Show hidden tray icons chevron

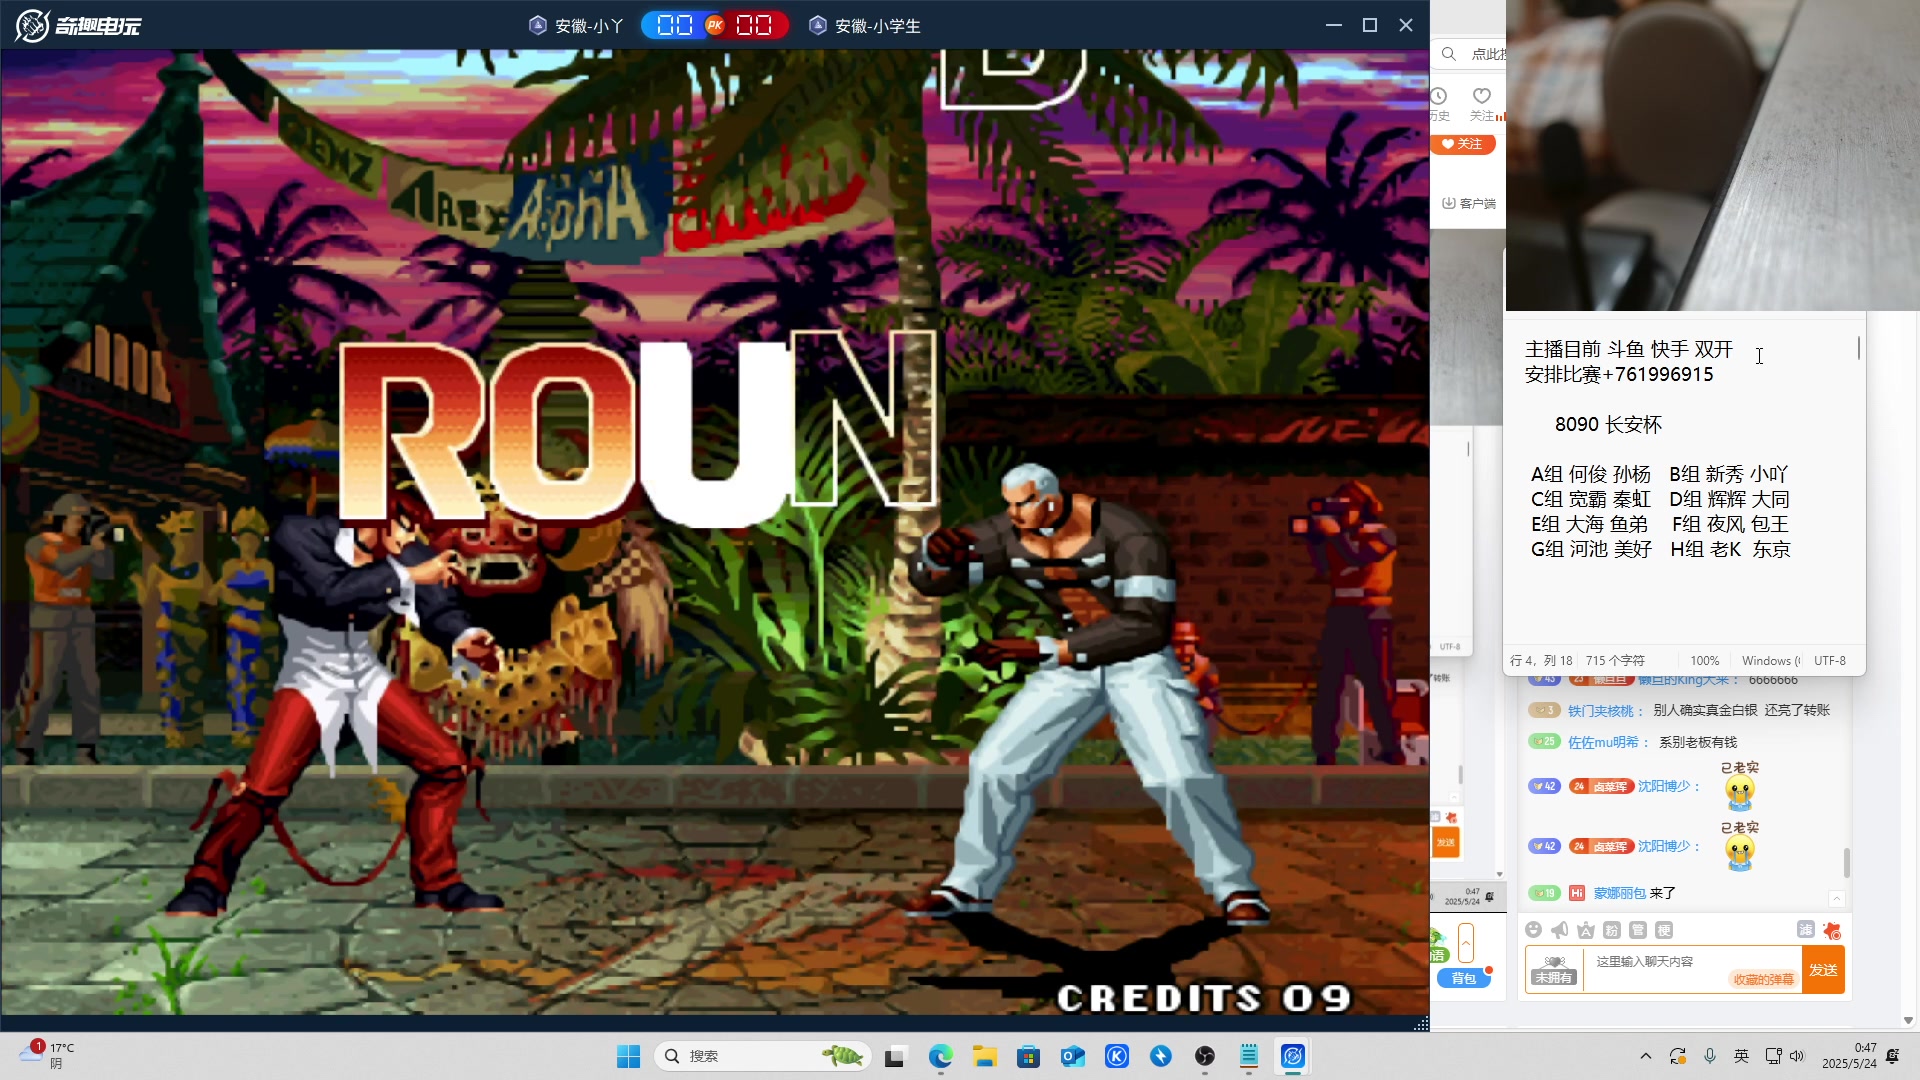pyautogui.click(x=1646, y=1056)
